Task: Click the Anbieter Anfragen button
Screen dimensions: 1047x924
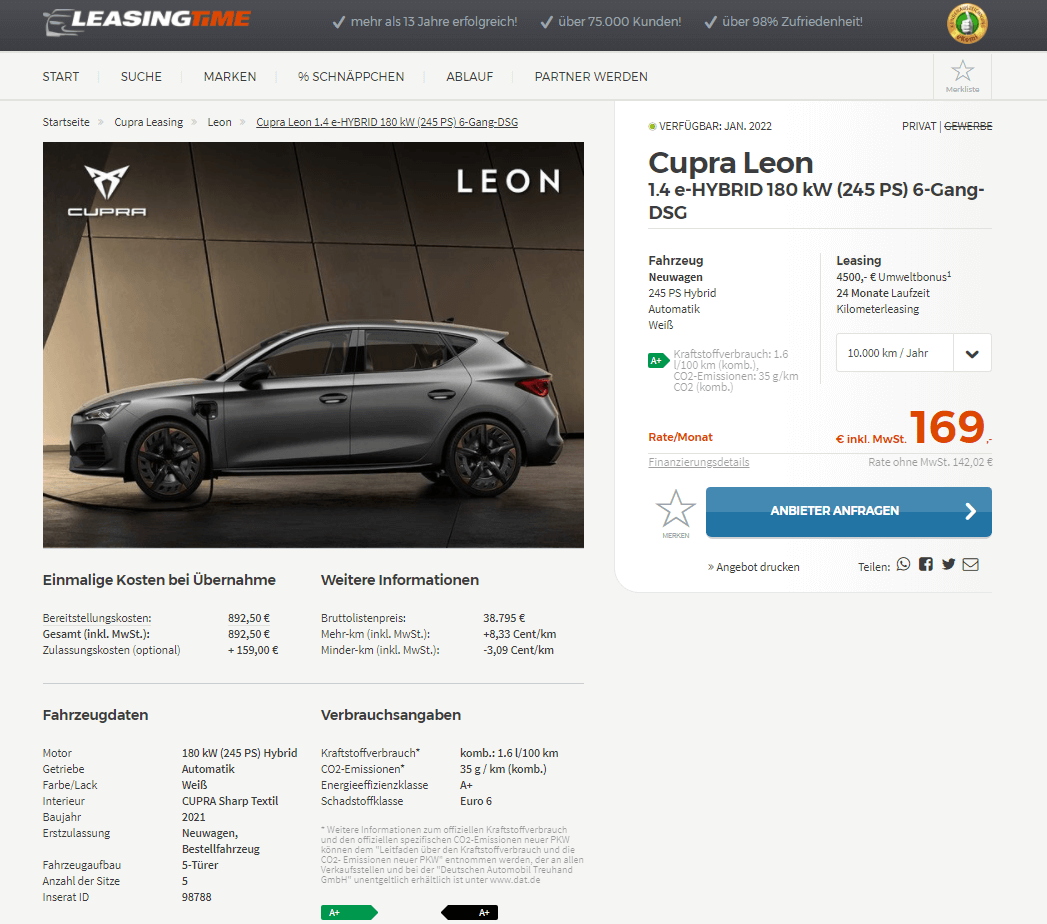Action: pyautogui.click(x=849, y=512)
